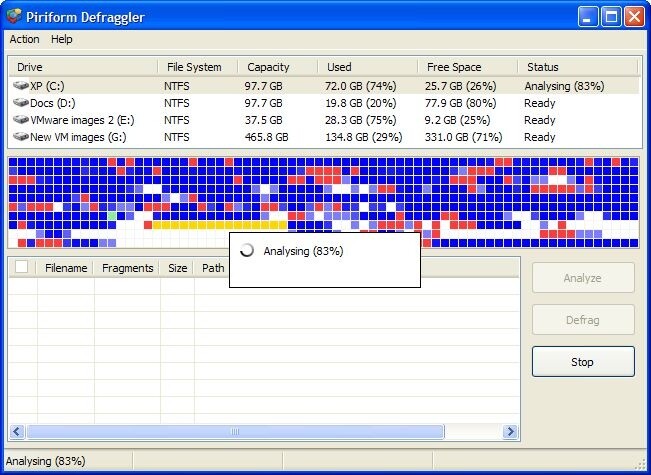Toggle the select-all checkbox in file list header

point(22,268)
